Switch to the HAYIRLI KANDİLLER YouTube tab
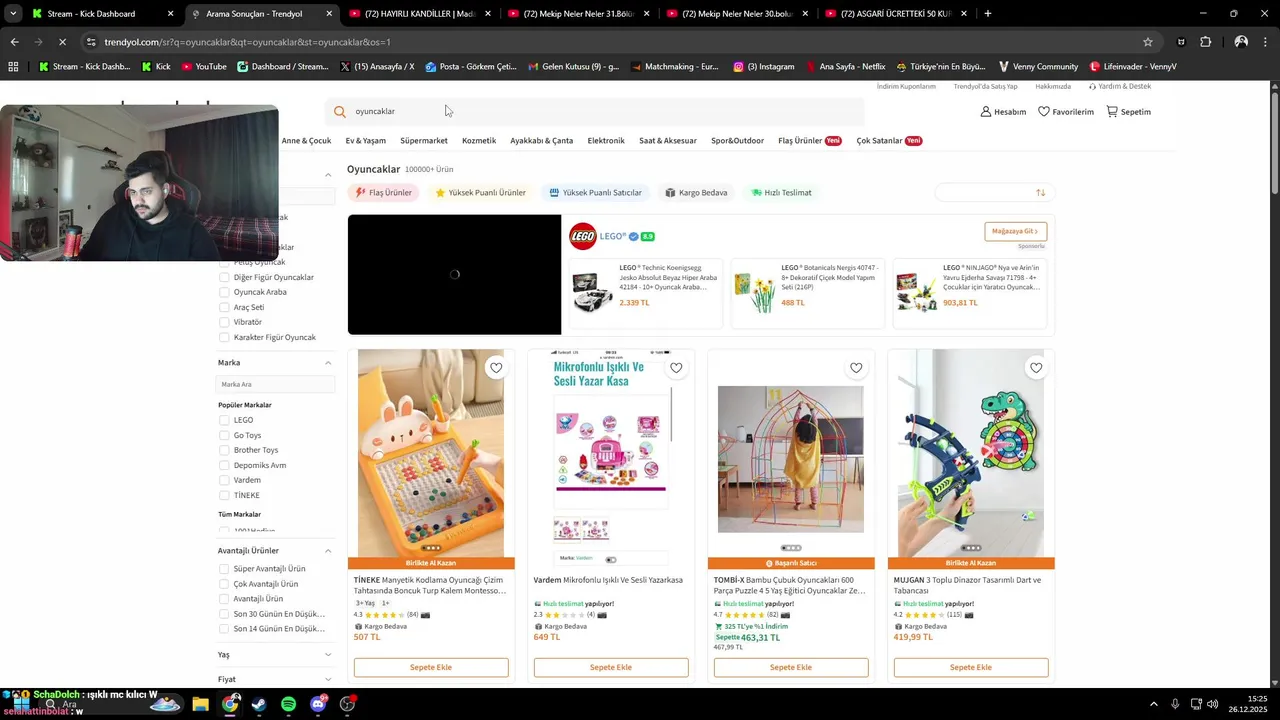Image resolution: width=1280 pixels, height=720 pixels. click(421, 14)
